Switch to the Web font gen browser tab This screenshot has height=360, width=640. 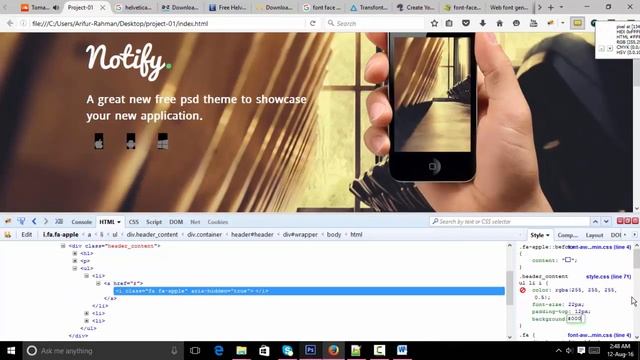pos(509,7)
